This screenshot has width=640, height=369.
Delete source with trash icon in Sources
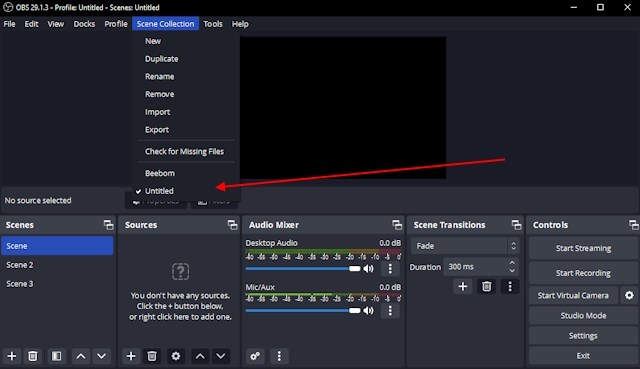[x=152, y=356]
